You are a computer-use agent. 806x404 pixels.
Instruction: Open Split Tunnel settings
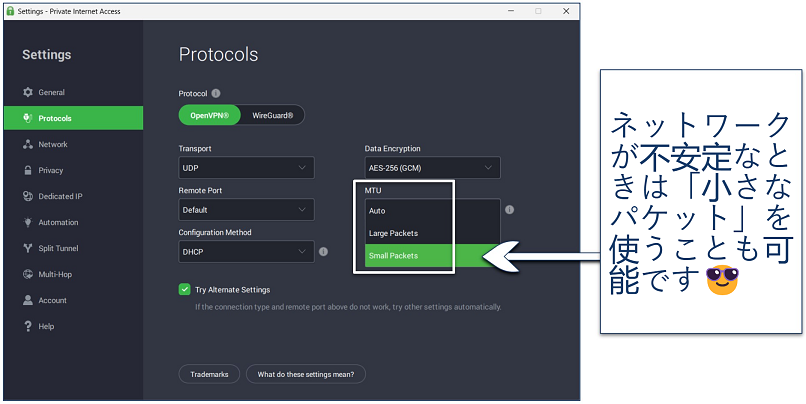[73, 248]
